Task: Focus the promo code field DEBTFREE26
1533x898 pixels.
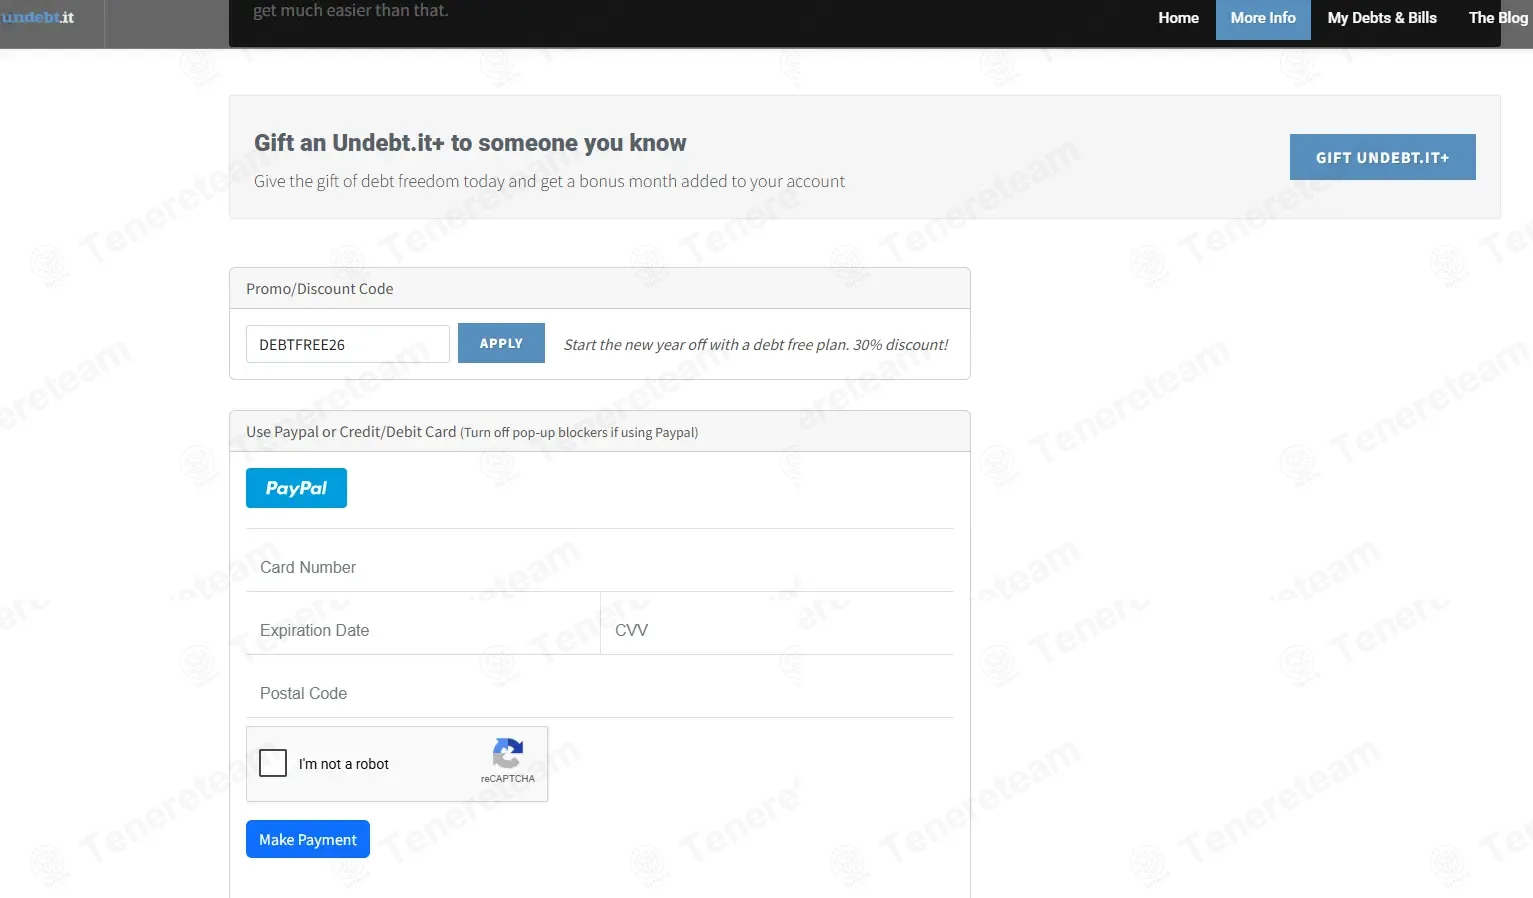Action: pos(348,344)
